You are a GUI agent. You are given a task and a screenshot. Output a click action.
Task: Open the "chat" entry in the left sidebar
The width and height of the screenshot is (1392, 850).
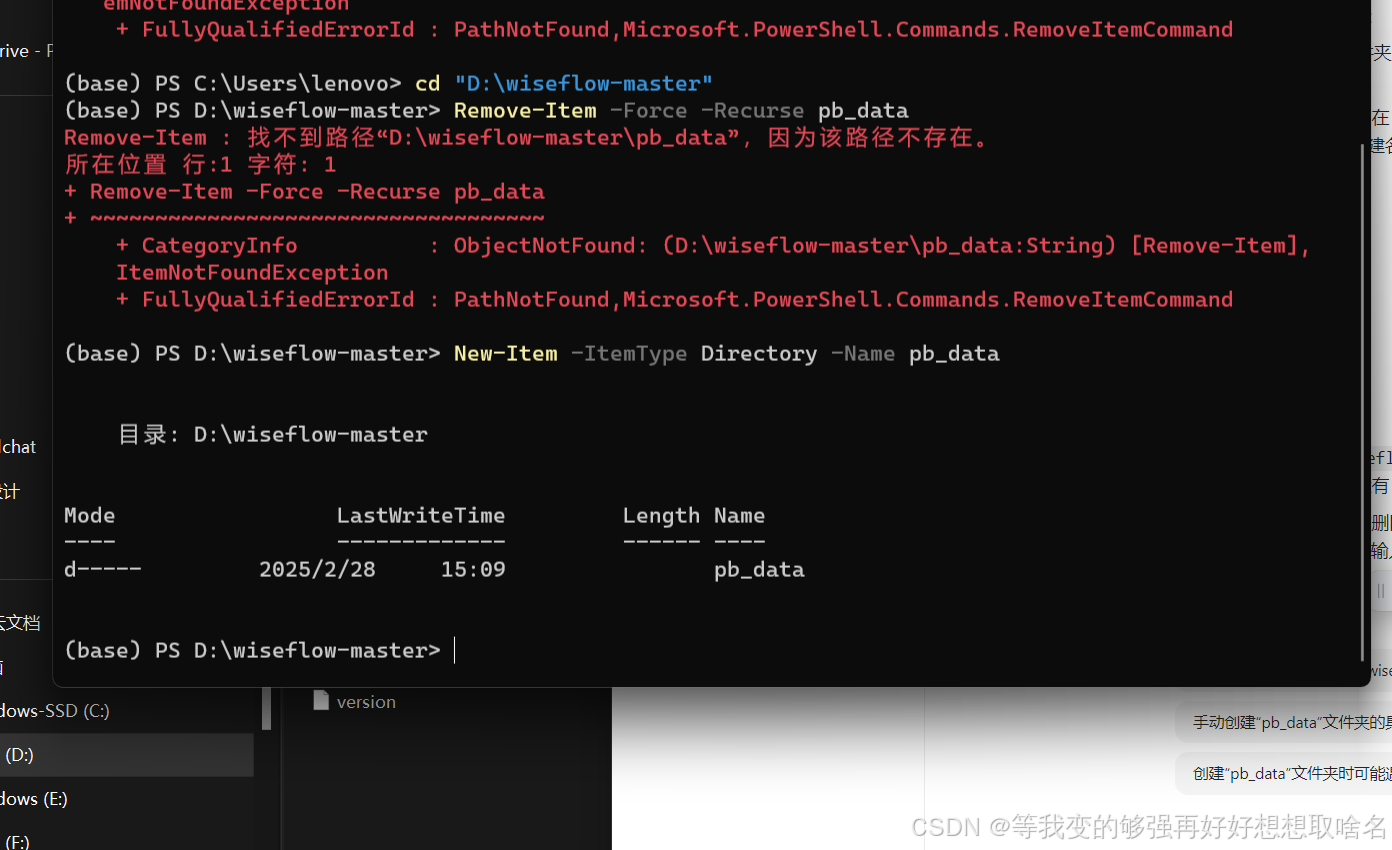click(x=18, y=446)
